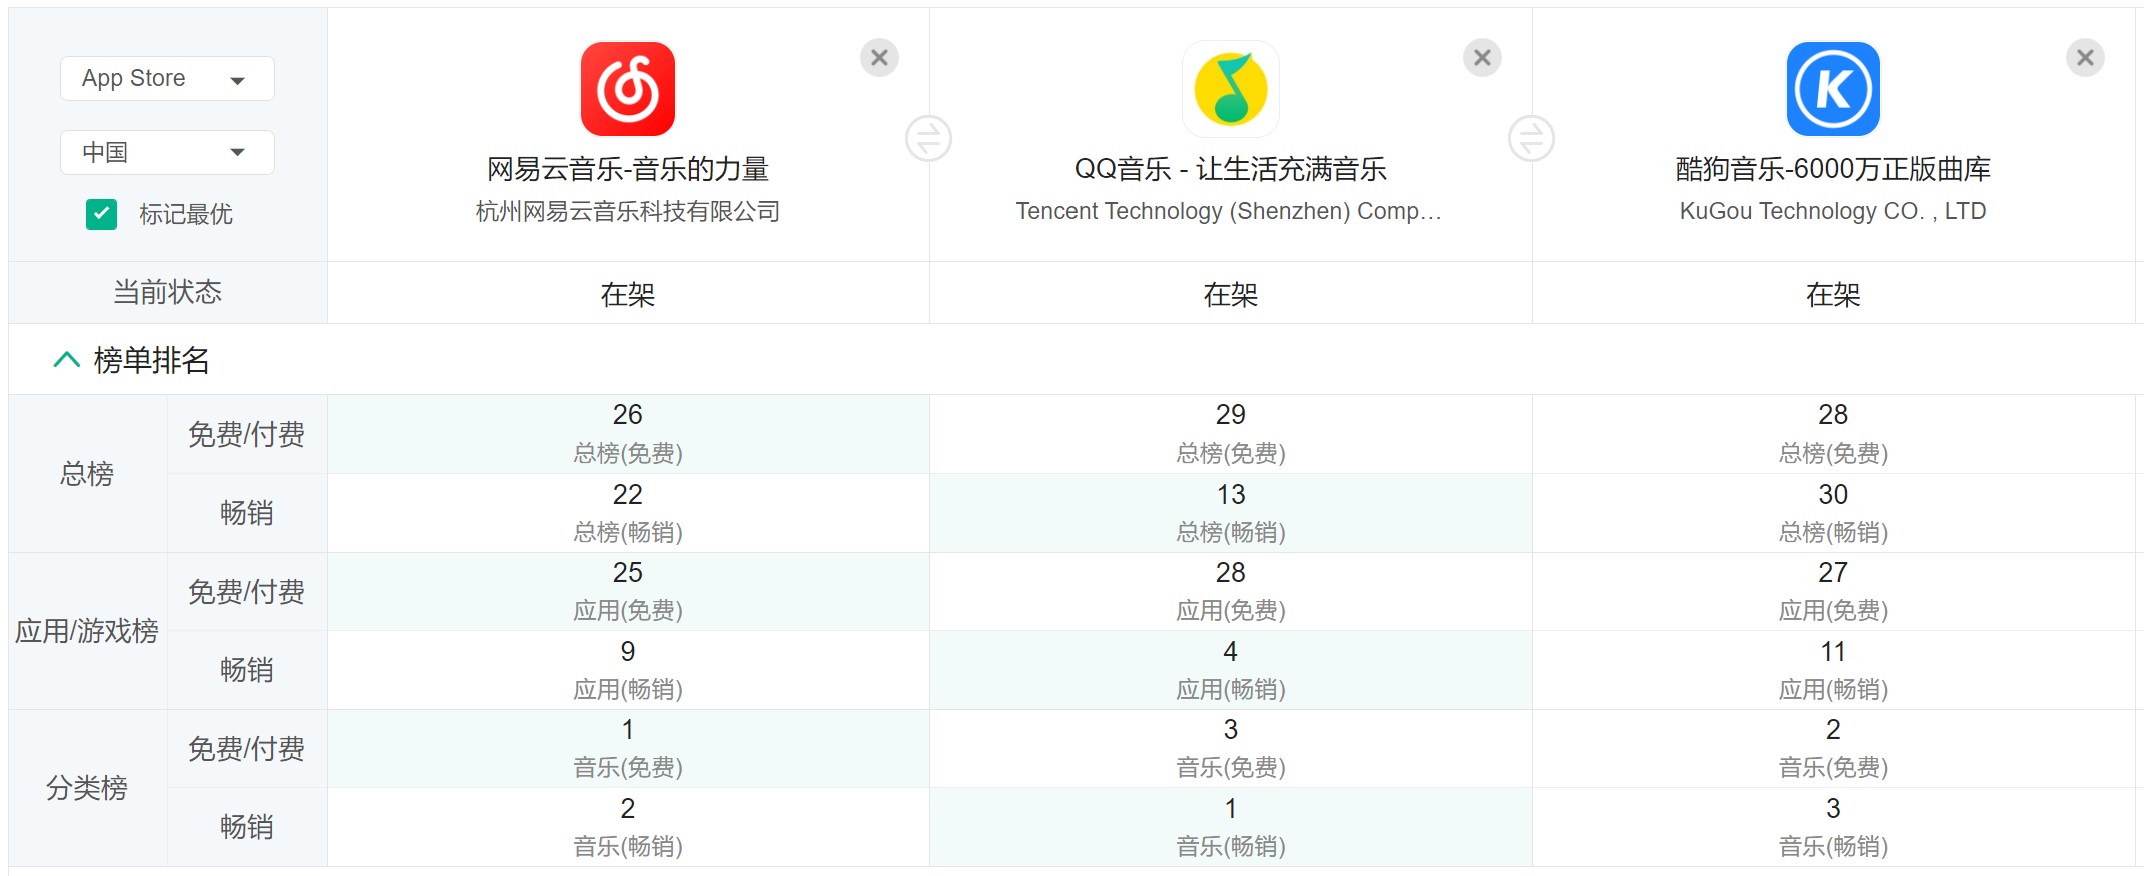Click the 分类榜 row header
The height and width of the screenshot is (876, 2144).
87,787
